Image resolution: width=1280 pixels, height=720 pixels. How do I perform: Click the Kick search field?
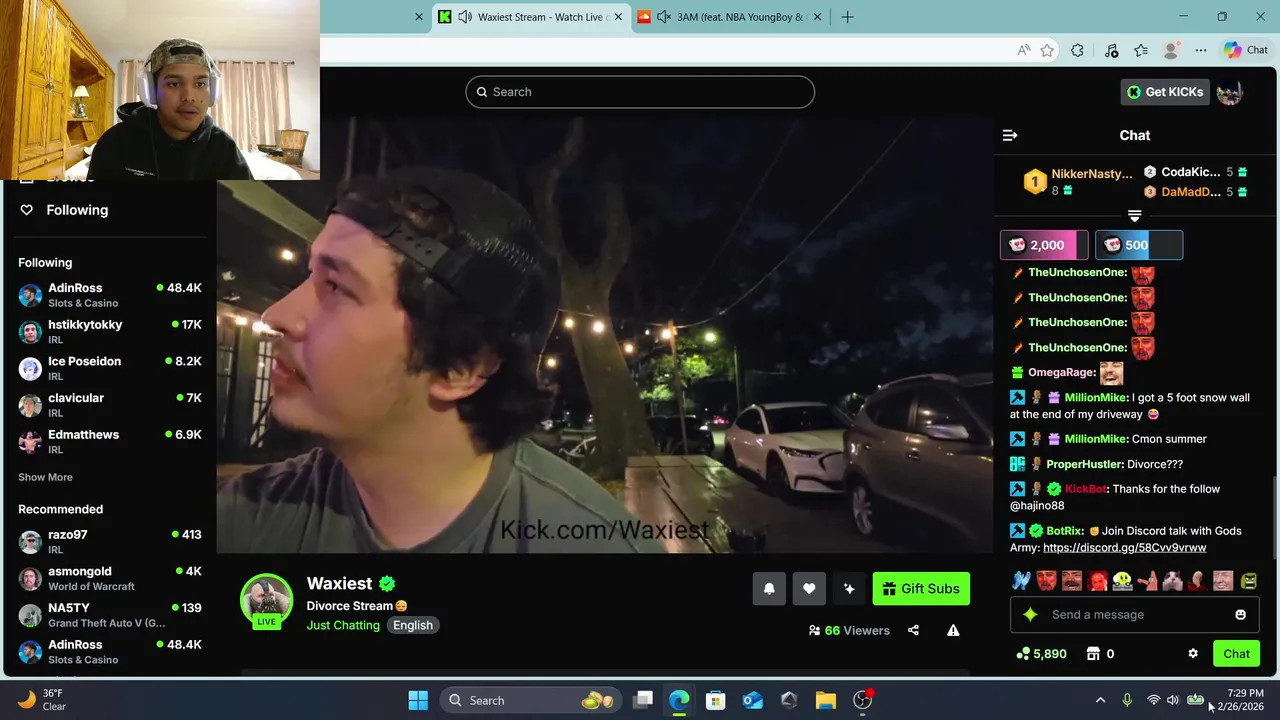click(640, 92)
